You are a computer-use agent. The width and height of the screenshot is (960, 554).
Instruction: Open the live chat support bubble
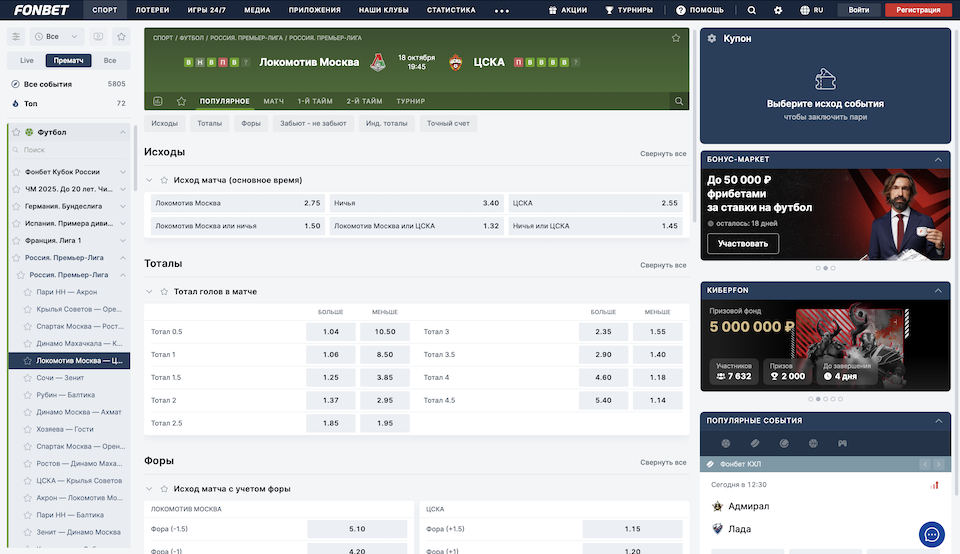click(x=931, y=535)
